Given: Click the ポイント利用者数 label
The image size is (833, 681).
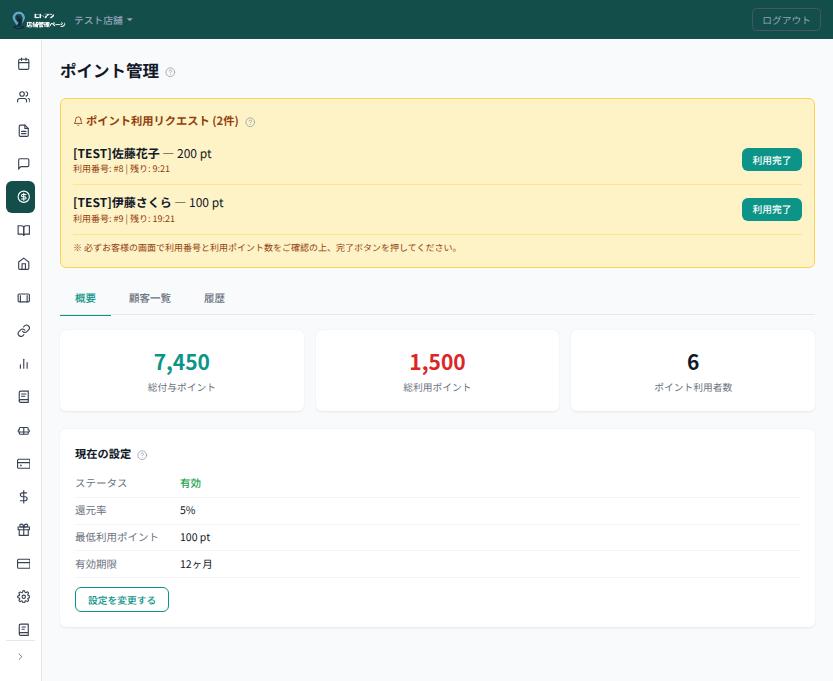Looking at the screenshot, I should (x=693, y=388).
